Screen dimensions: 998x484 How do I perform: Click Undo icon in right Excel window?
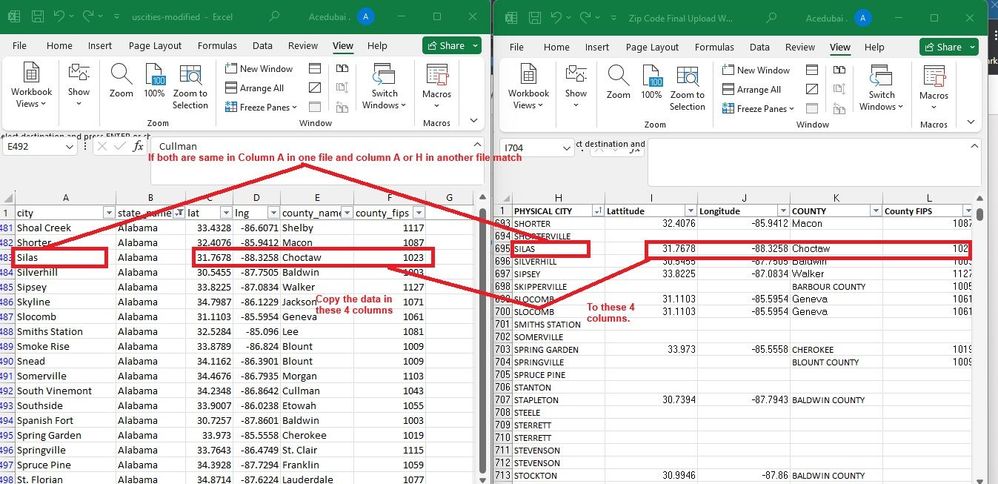556,17
